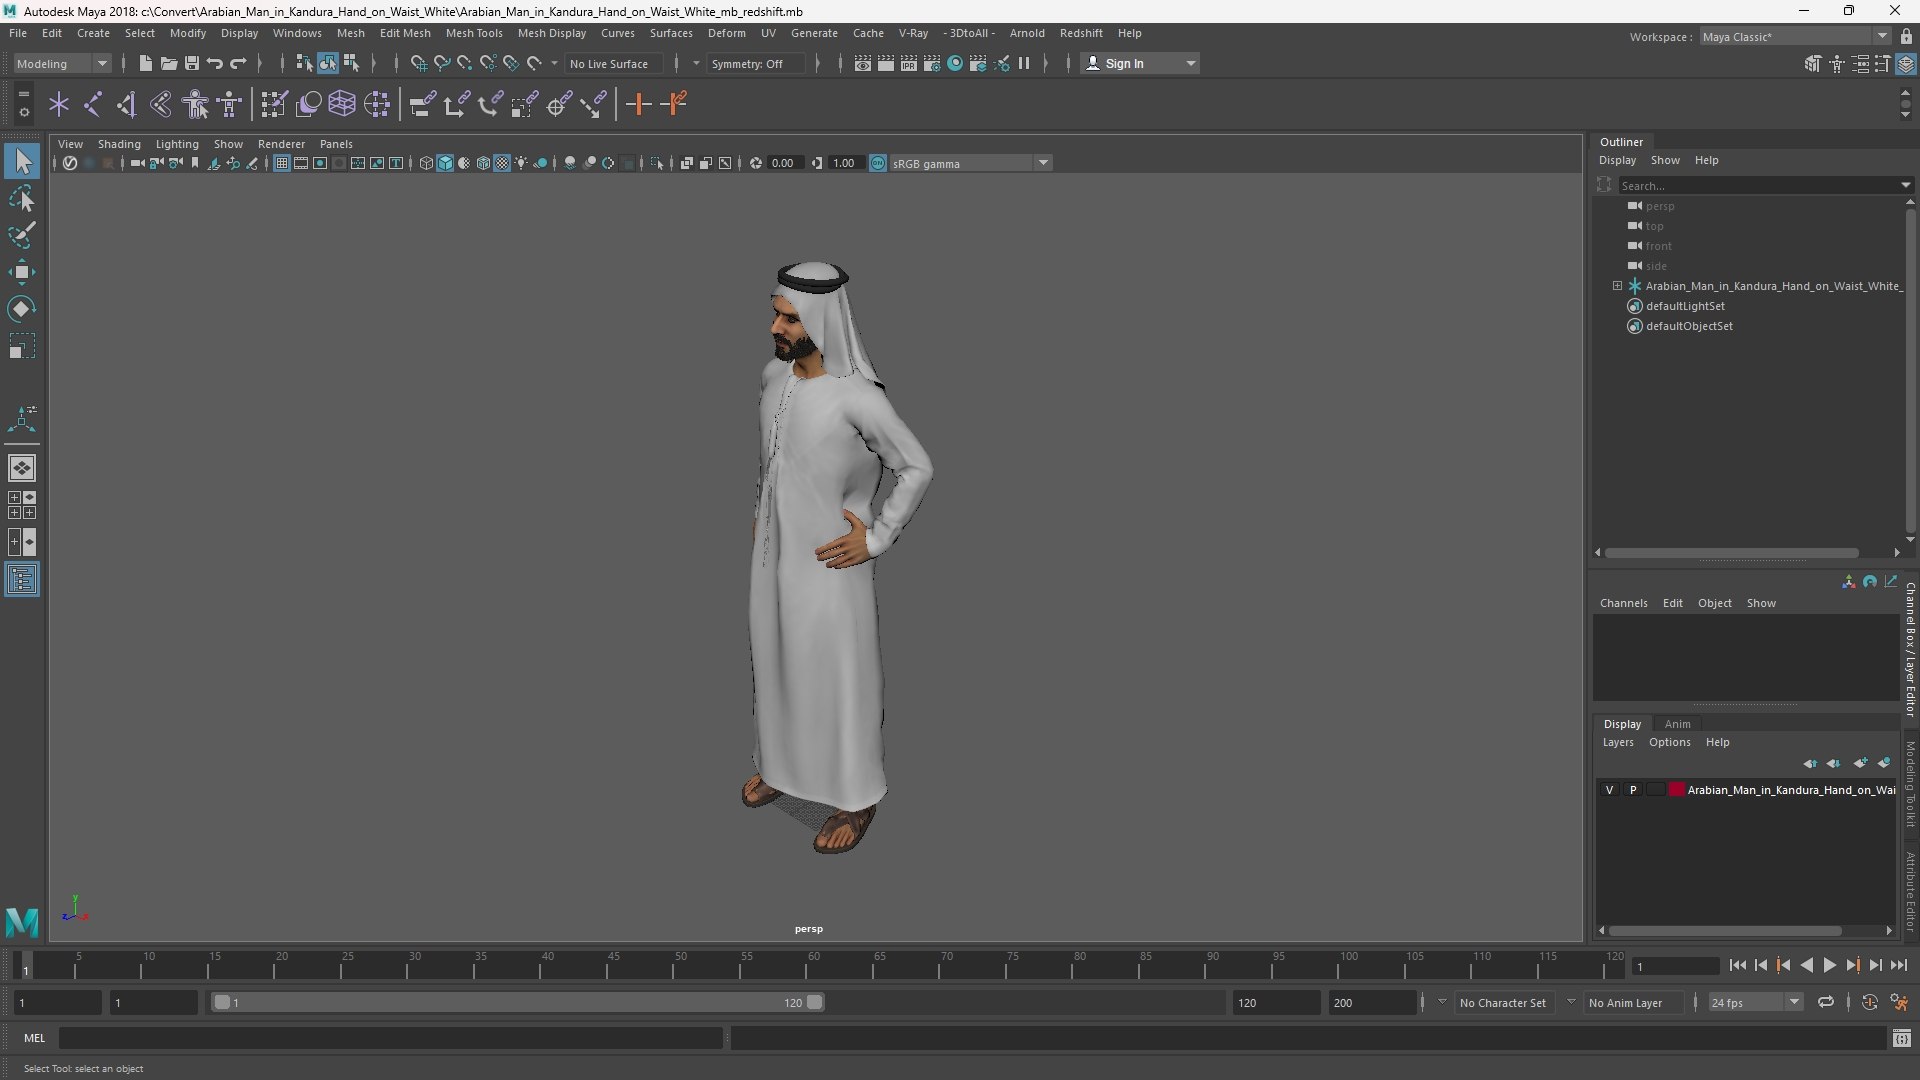Open the Script Editor icon
This screenshot has height=1080, width=1920.
[x=1901, y=1039]
